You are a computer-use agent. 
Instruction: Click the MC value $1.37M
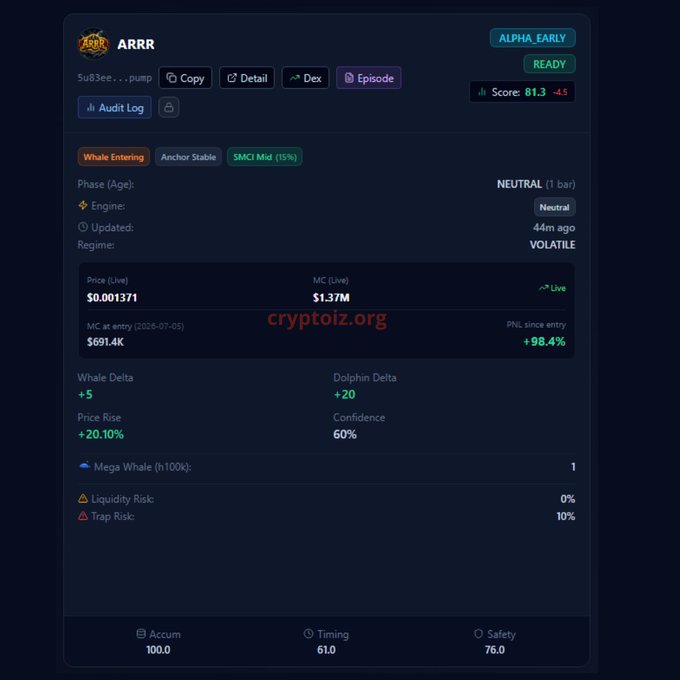pyautogui.click(x=331, y=298)
